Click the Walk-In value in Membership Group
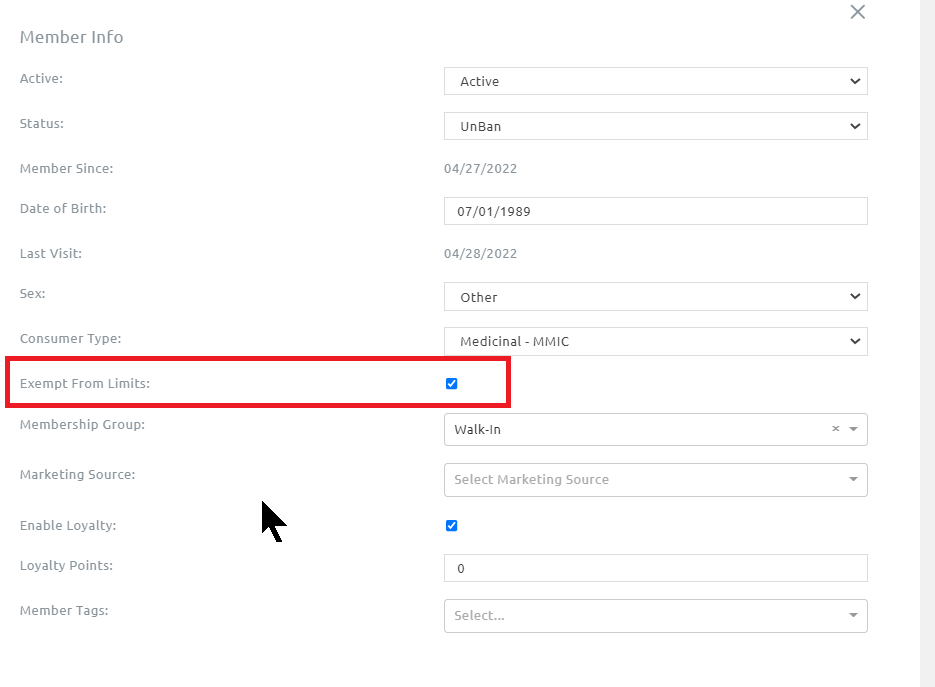The width and height of the screenshot is (935, 687). pos(477,429)
